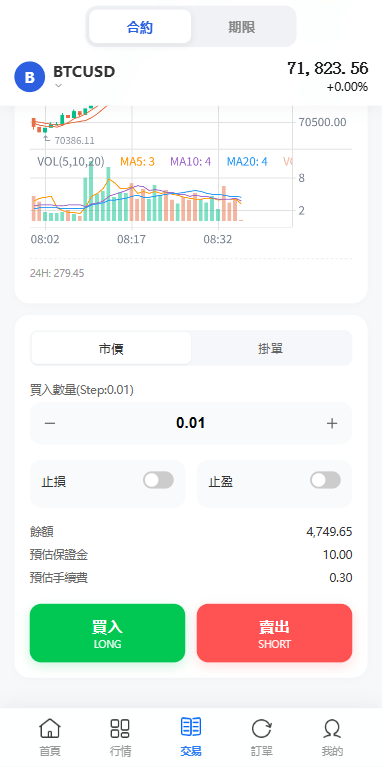Click the BTCUSD symbol name
Viewport: 382px width, 767px height.
point(84,72)
